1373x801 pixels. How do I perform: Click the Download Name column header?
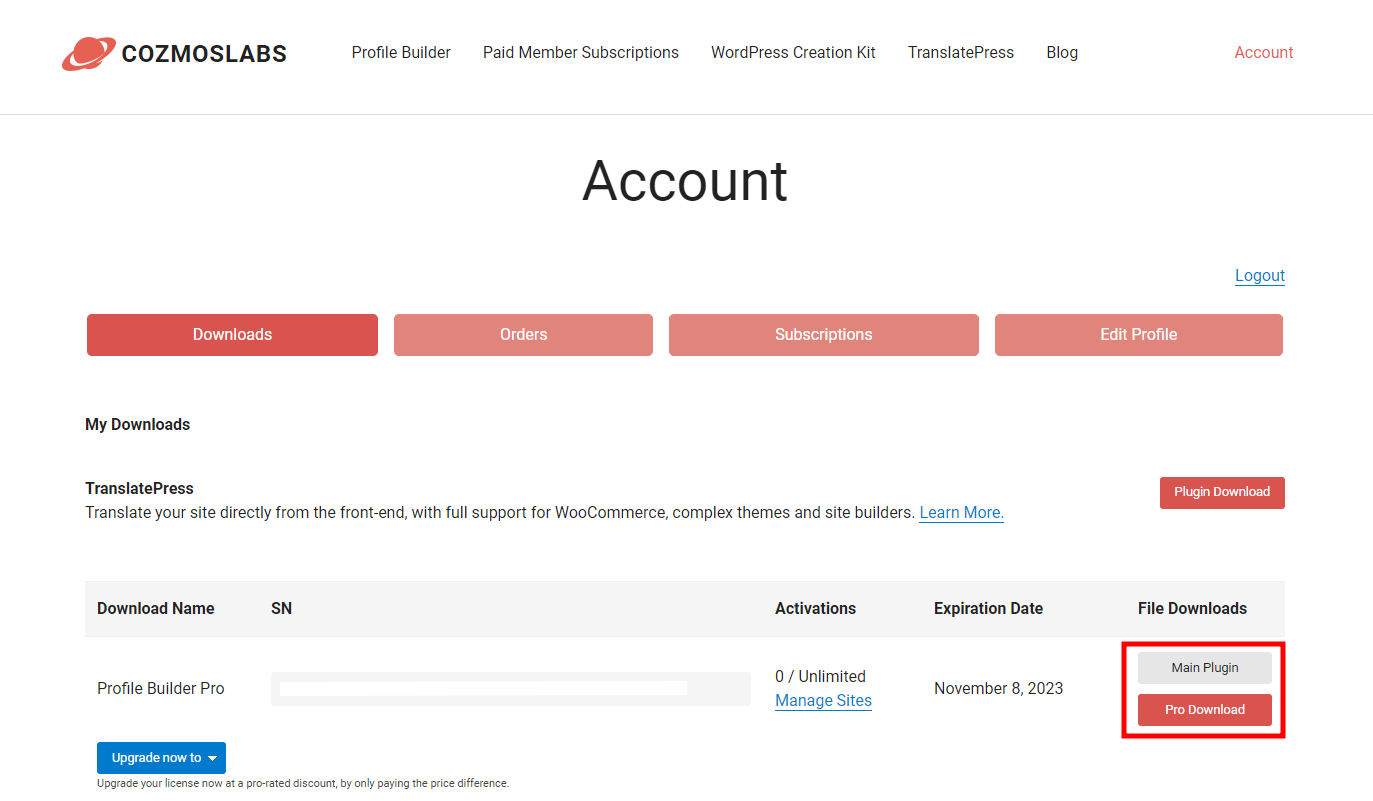click(156, 608)
